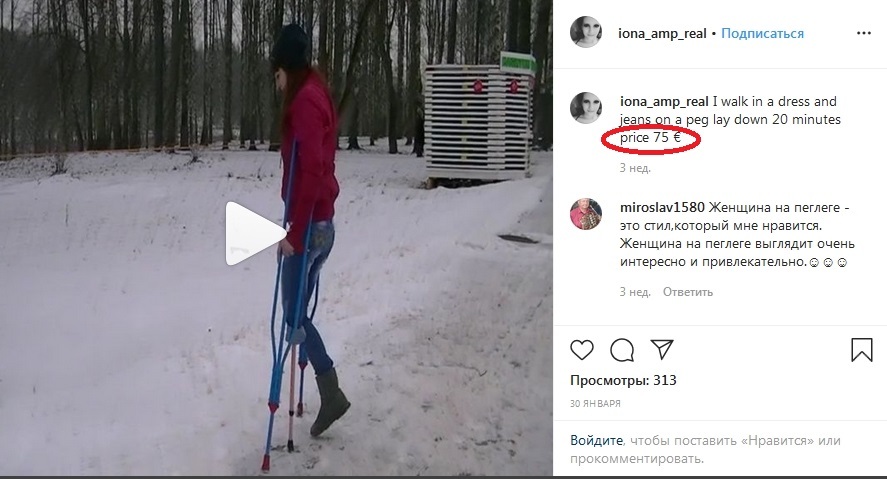
Task: Click the caption's 3 нед. timestamp
Action: 635,168
